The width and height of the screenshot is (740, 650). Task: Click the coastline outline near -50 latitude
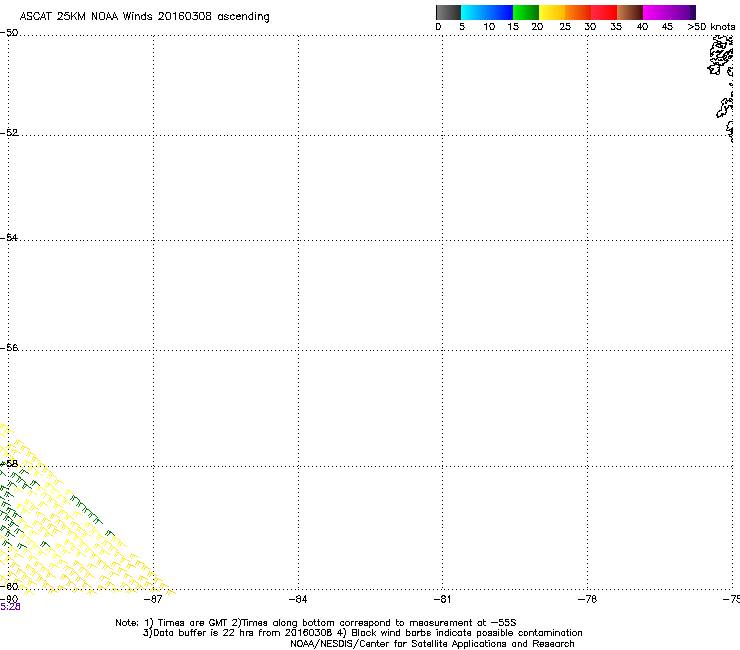coord(721,55)
